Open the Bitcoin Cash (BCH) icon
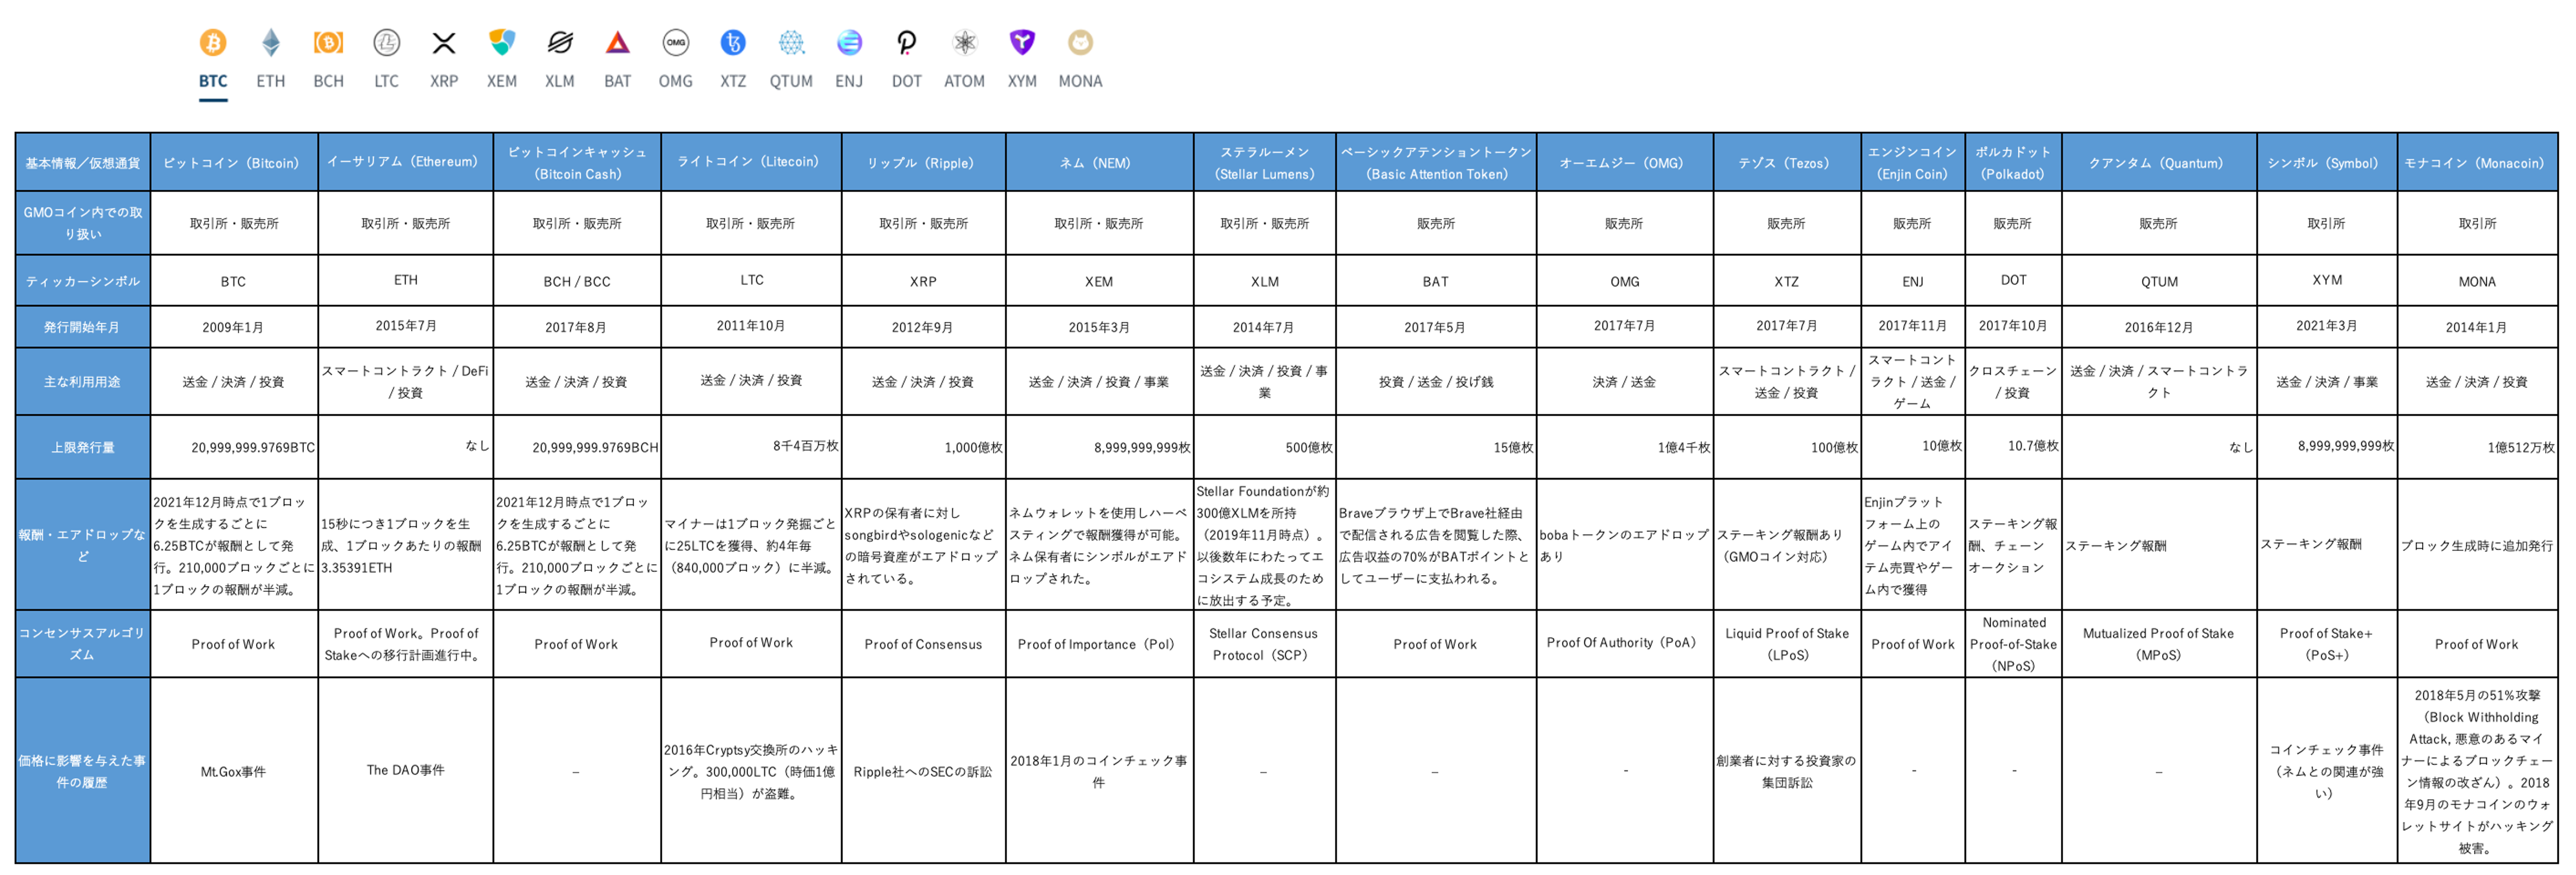Viewport: 2576px width, 875px height. click(x=329, y=43)
